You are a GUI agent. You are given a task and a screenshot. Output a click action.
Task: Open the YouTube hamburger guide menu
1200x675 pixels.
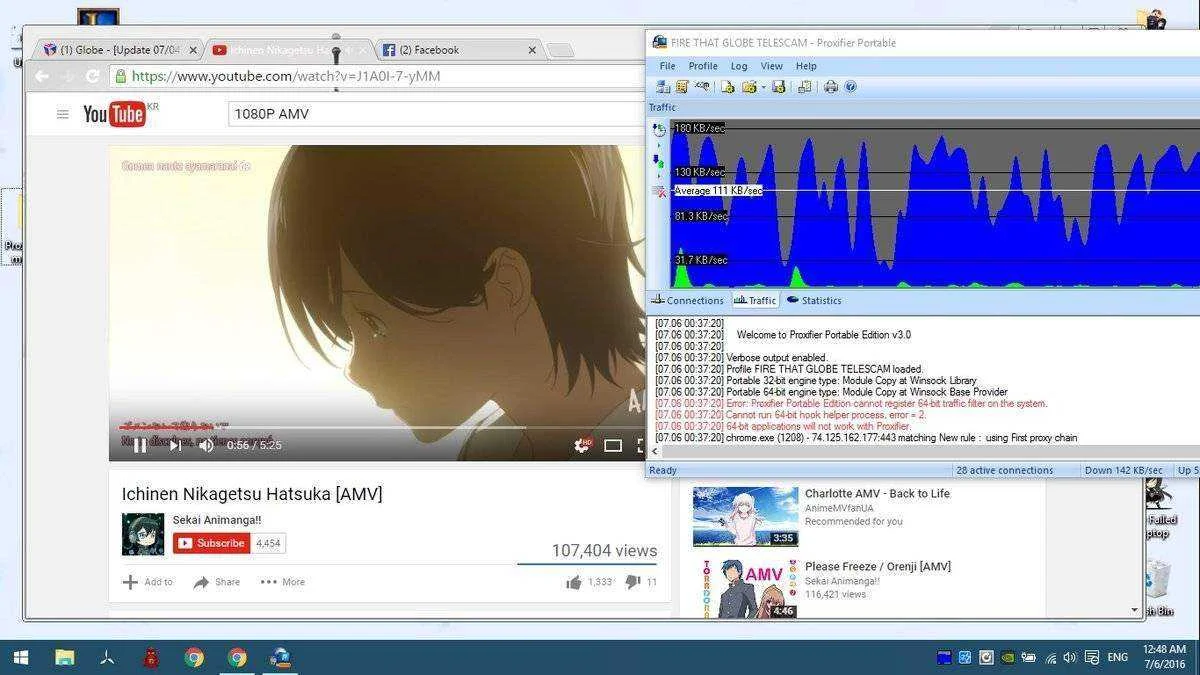[63, 114]
